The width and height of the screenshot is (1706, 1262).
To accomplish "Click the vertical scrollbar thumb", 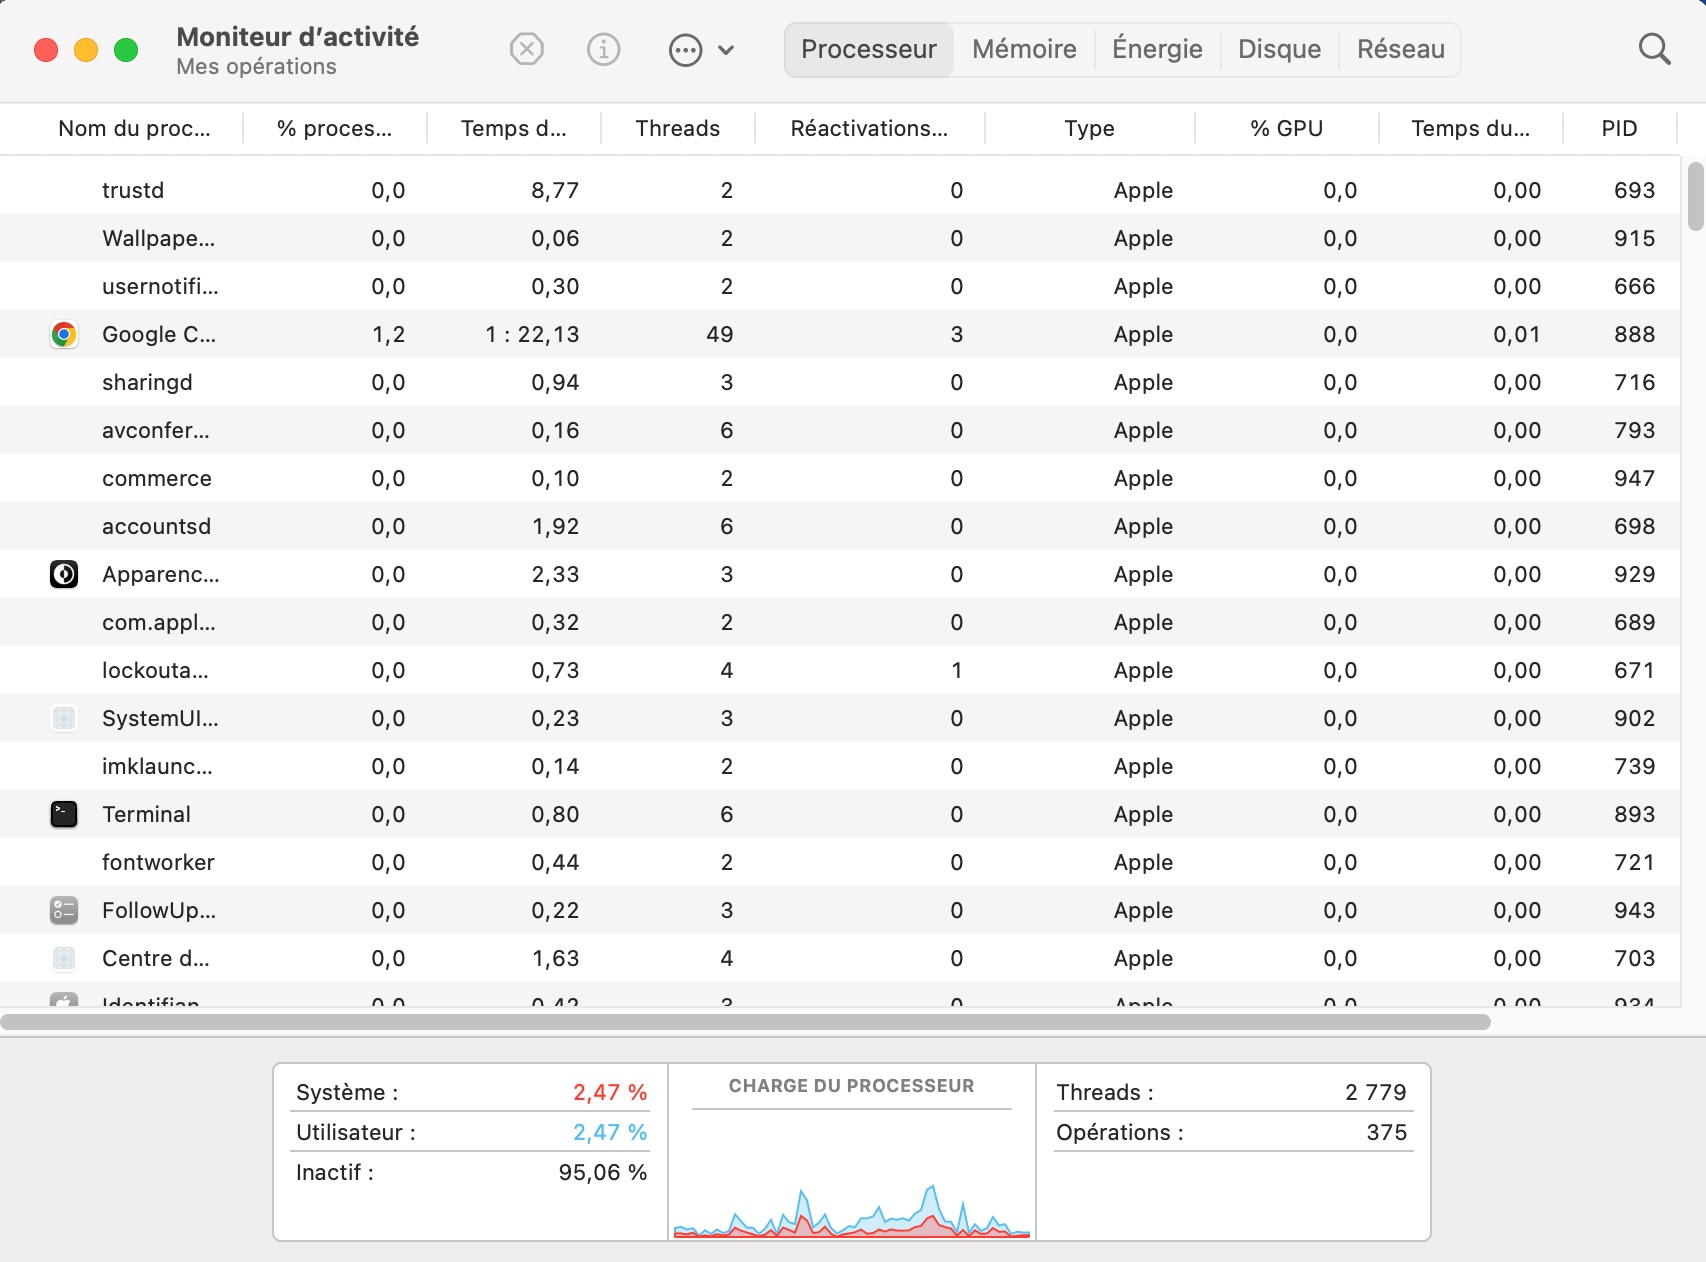I will tap(1695, 196).
